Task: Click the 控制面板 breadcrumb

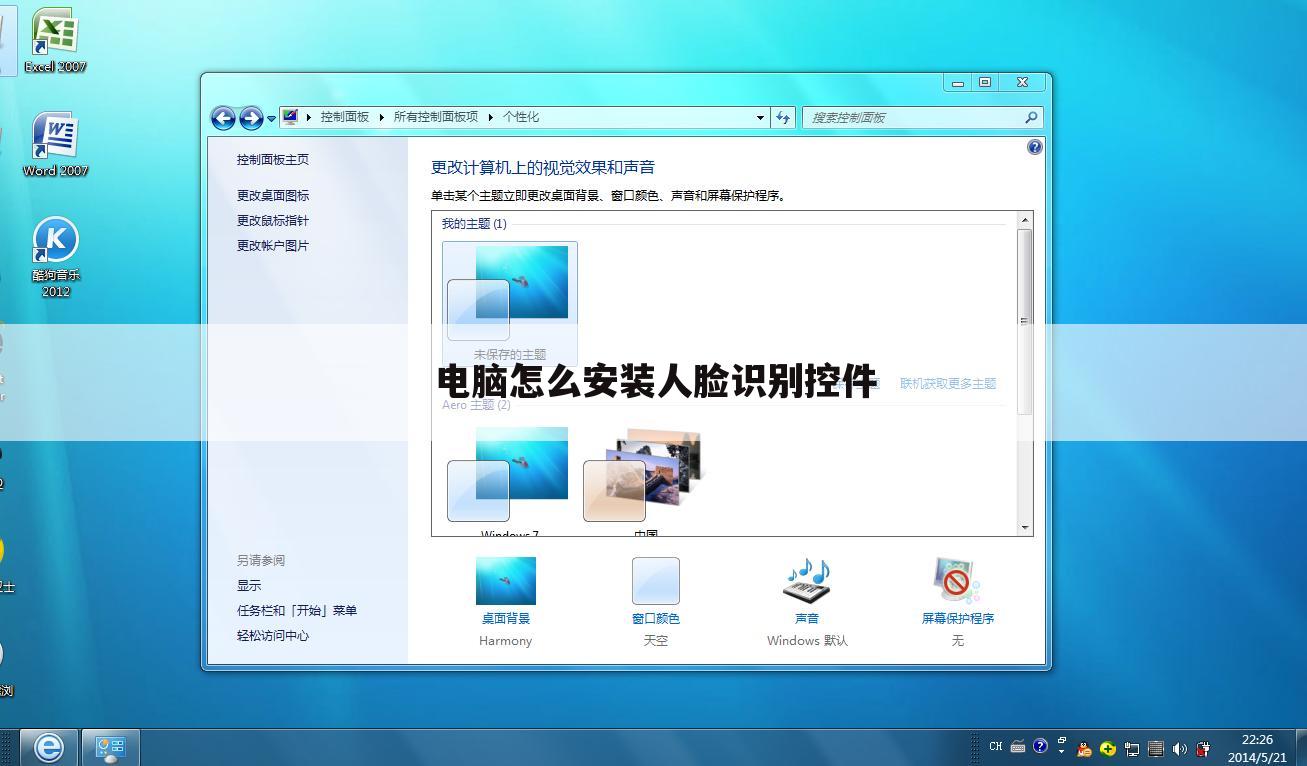Action: coord(345,117)
